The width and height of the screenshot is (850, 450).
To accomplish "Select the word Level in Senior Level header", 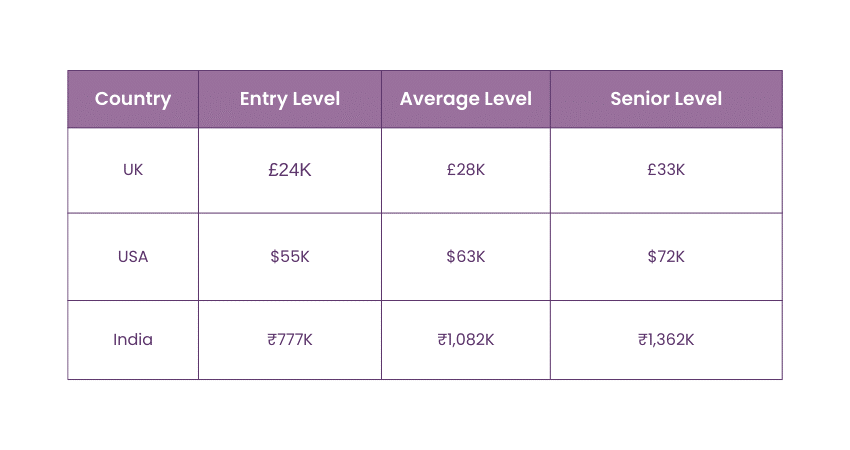I will tap(698, 99).
